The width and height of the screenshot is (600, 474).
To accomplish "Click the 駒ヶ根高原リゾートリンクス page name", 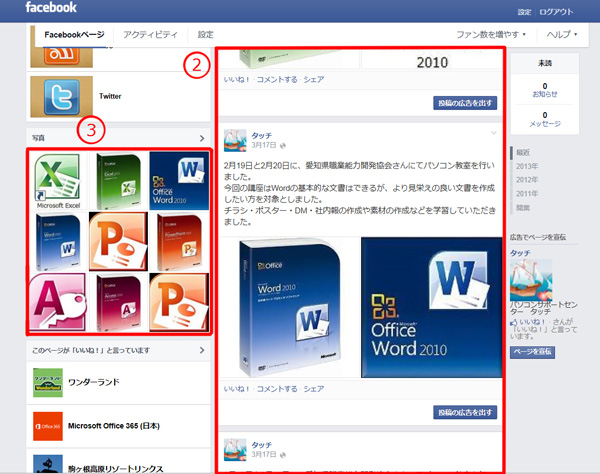I will click(116, 469).
